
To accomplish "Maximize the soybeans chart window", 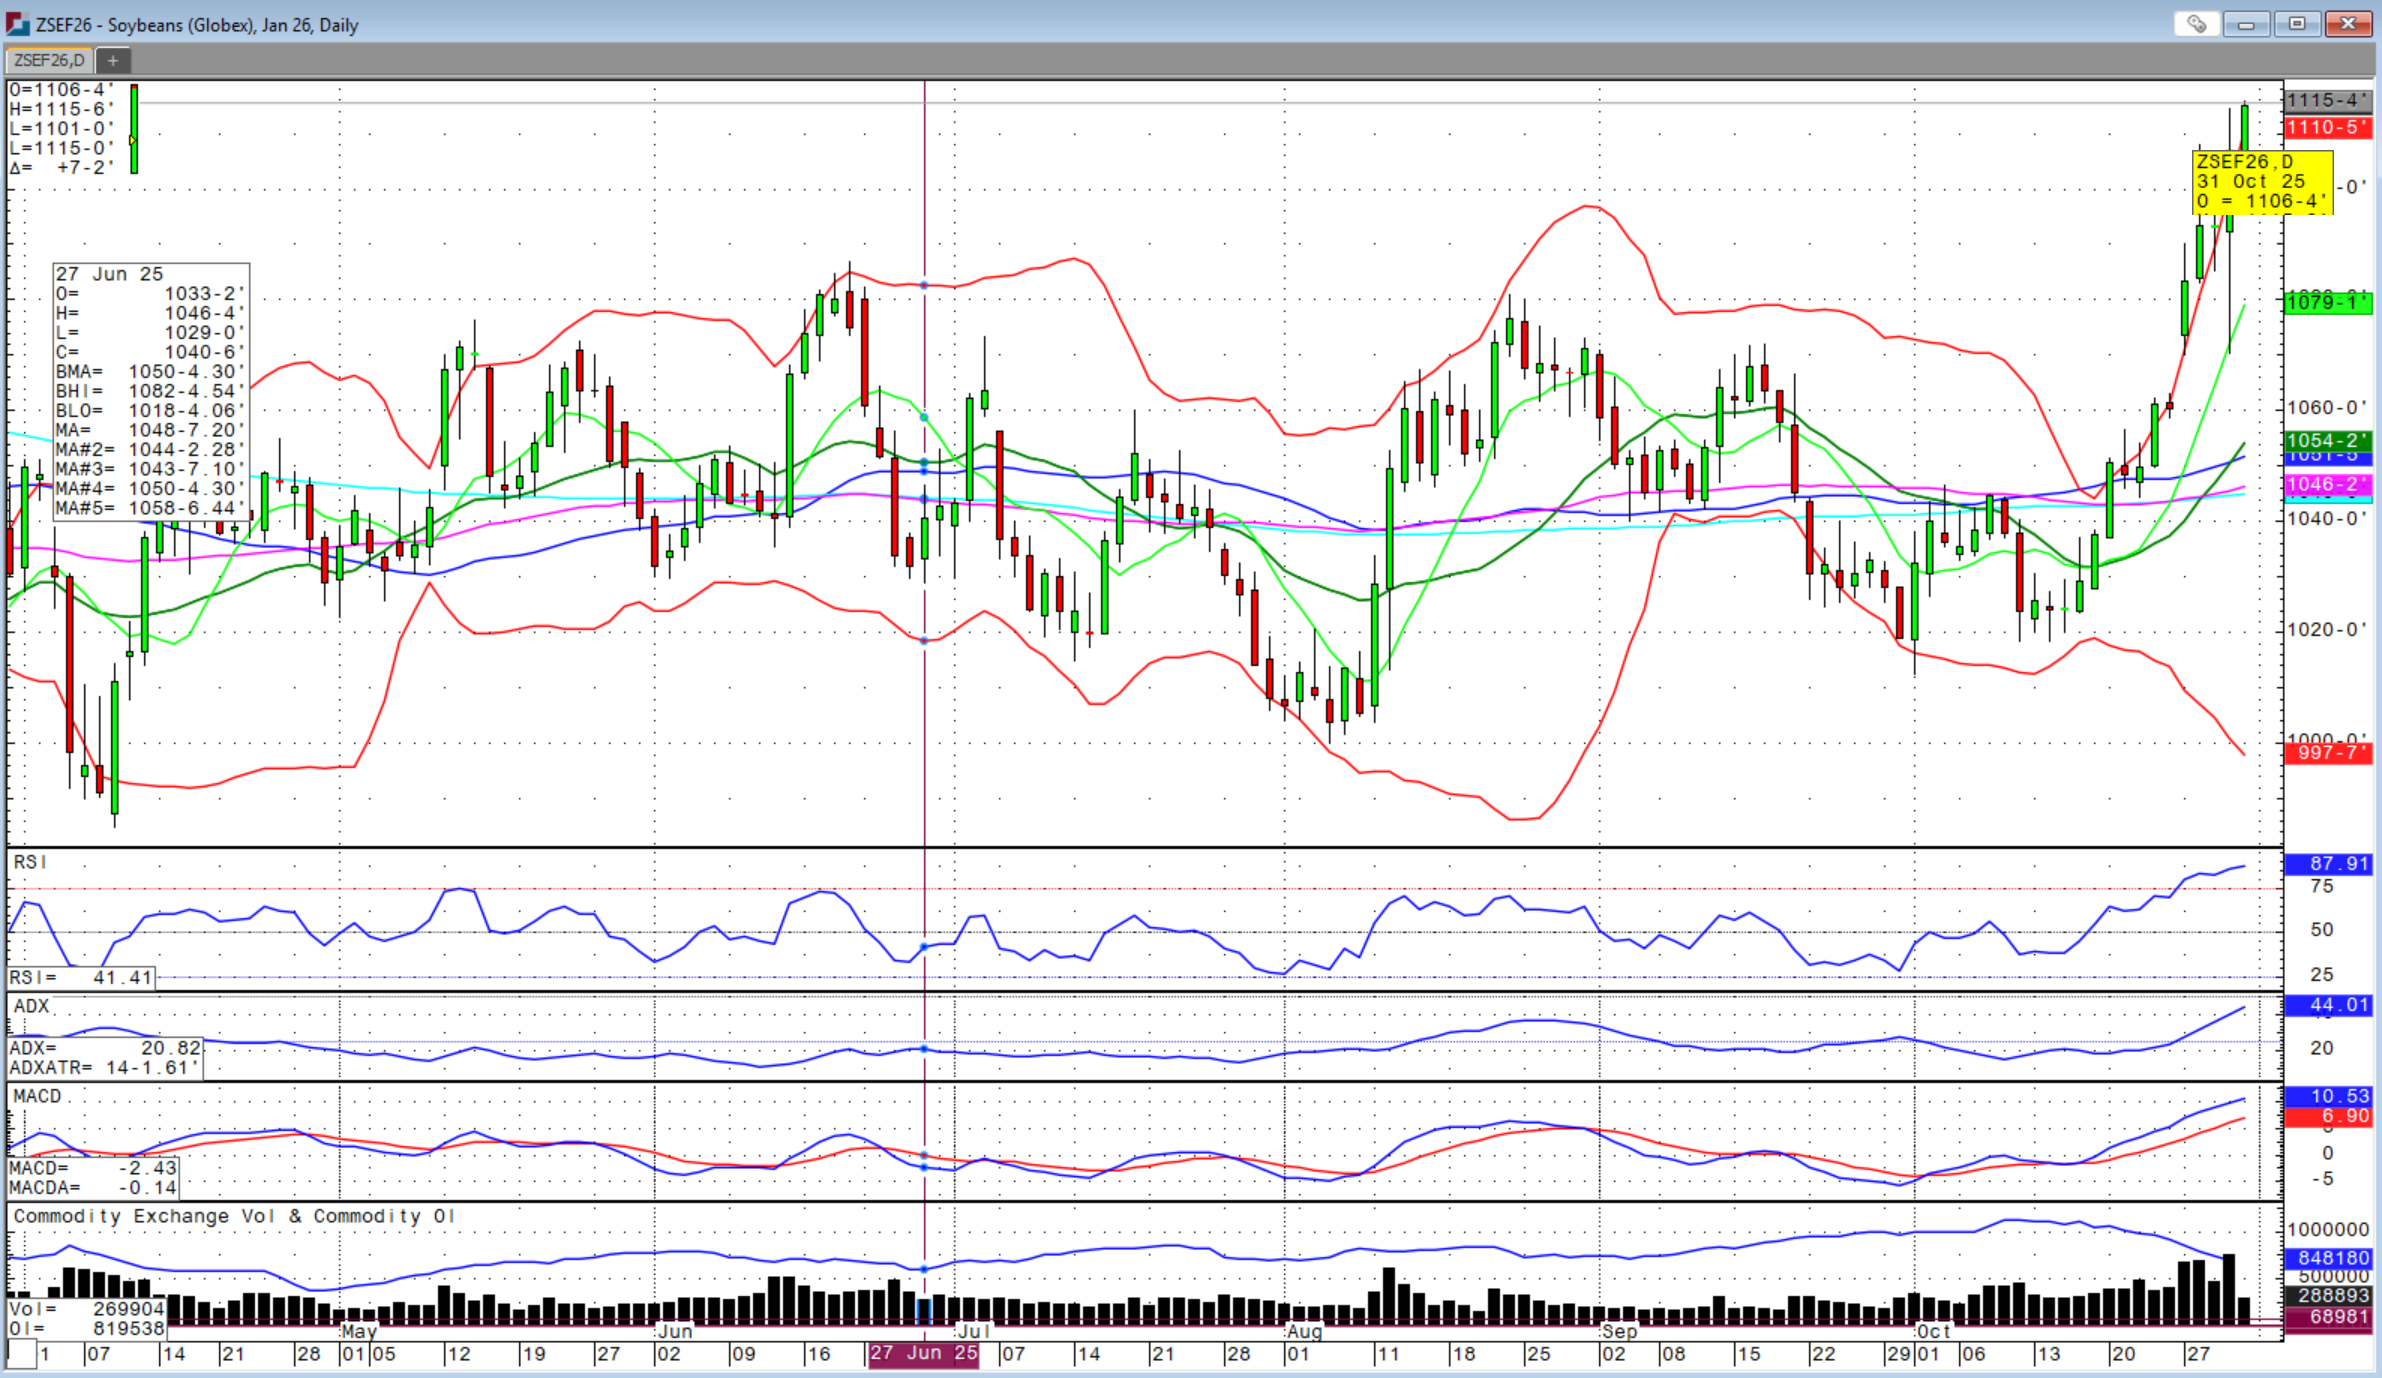I will pyautogui.click(x=2297, y=24).
